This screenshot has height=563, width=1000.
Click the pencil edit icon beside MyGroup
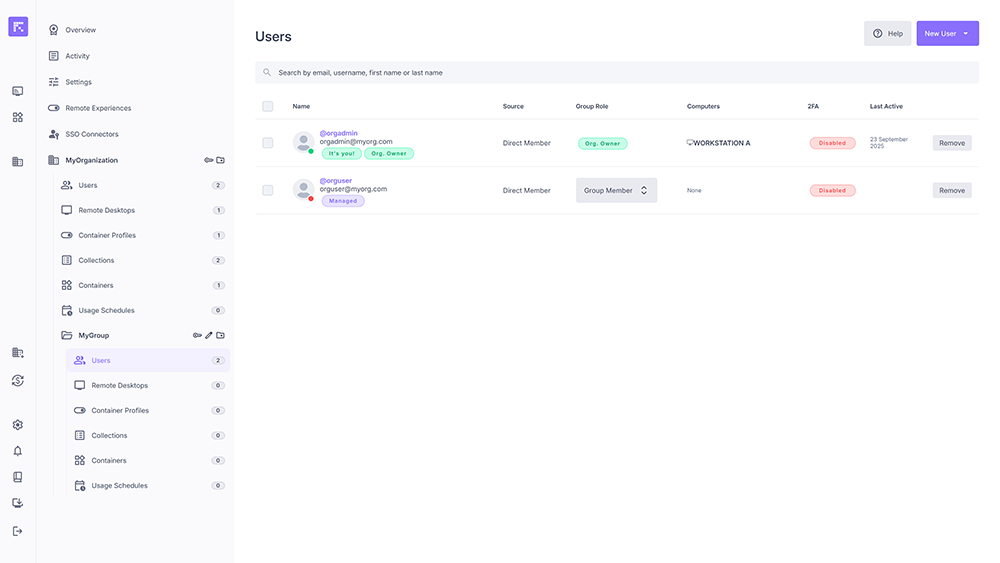[x=209, y=335]
